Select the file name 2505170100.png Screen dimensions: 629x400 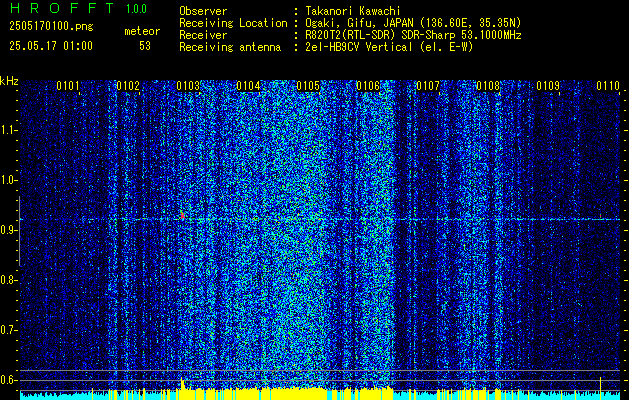[x=51, y=27]
